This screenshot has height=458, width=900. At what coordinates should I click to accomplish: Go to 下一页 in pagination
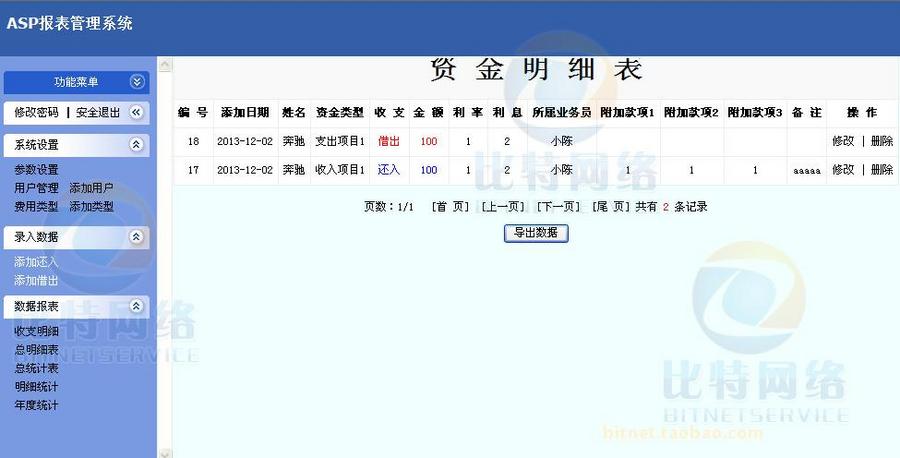click(x=558, y=207)
